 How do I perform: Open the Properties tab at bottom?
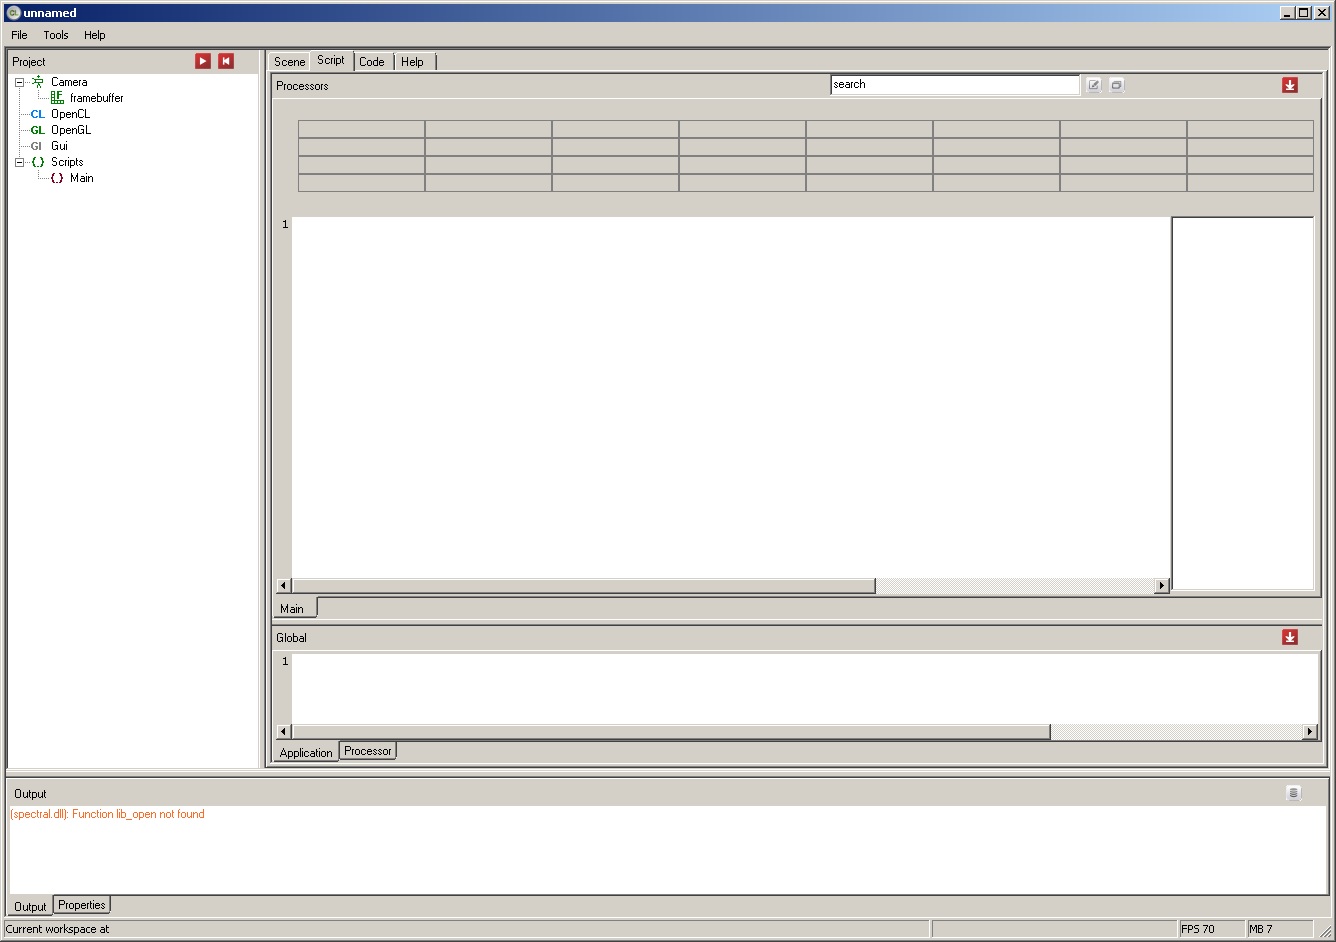[x=82, y=905]
